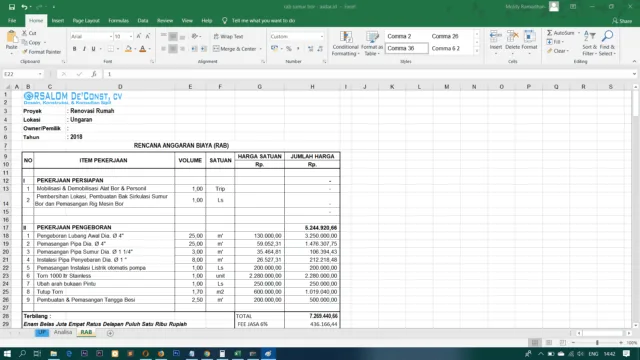
Task: Undo the last action
Action: [24, 7]
